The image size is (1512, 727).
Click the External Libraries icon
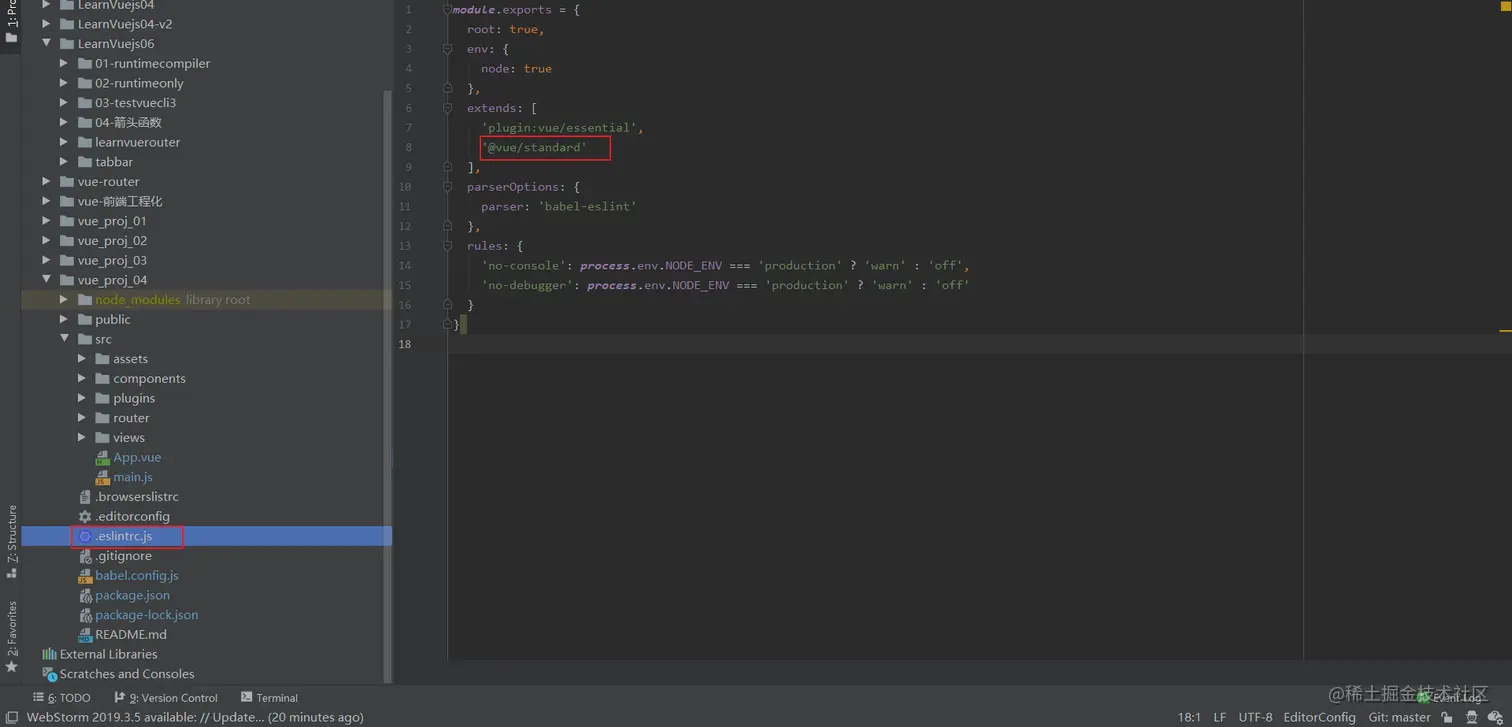[x=49, y=654]
